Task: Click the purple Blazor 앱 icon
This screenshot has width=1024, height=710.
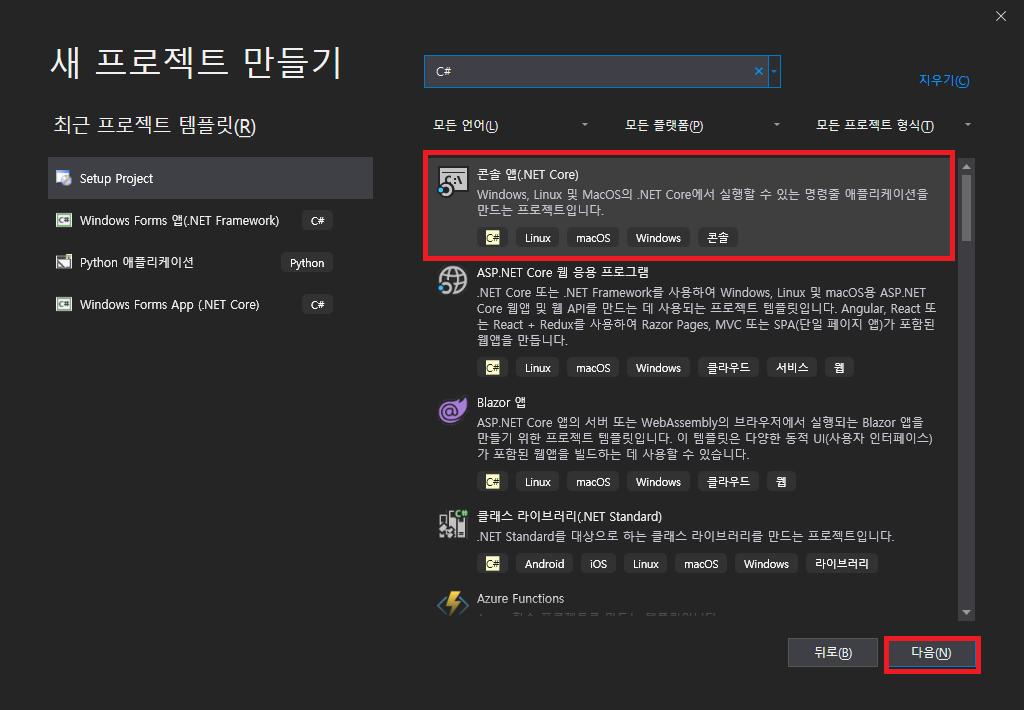Action: click(x=453, y=410)
